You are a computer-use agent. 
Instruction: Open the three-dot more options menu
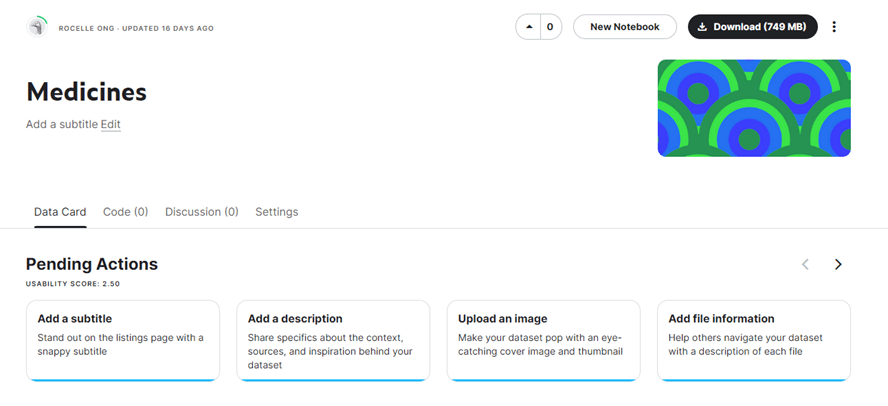click(834, 27)
